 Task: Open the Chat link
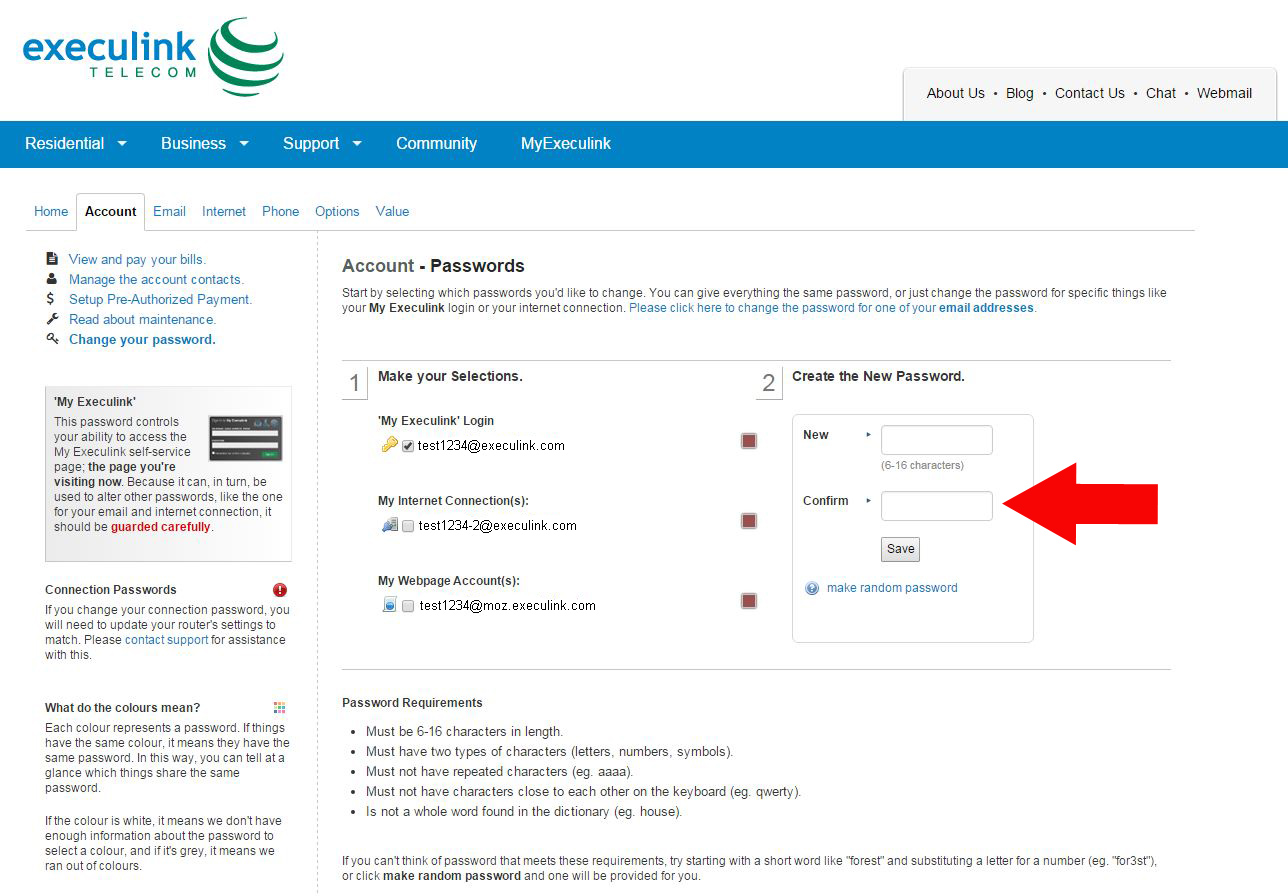click(1161, 93)
